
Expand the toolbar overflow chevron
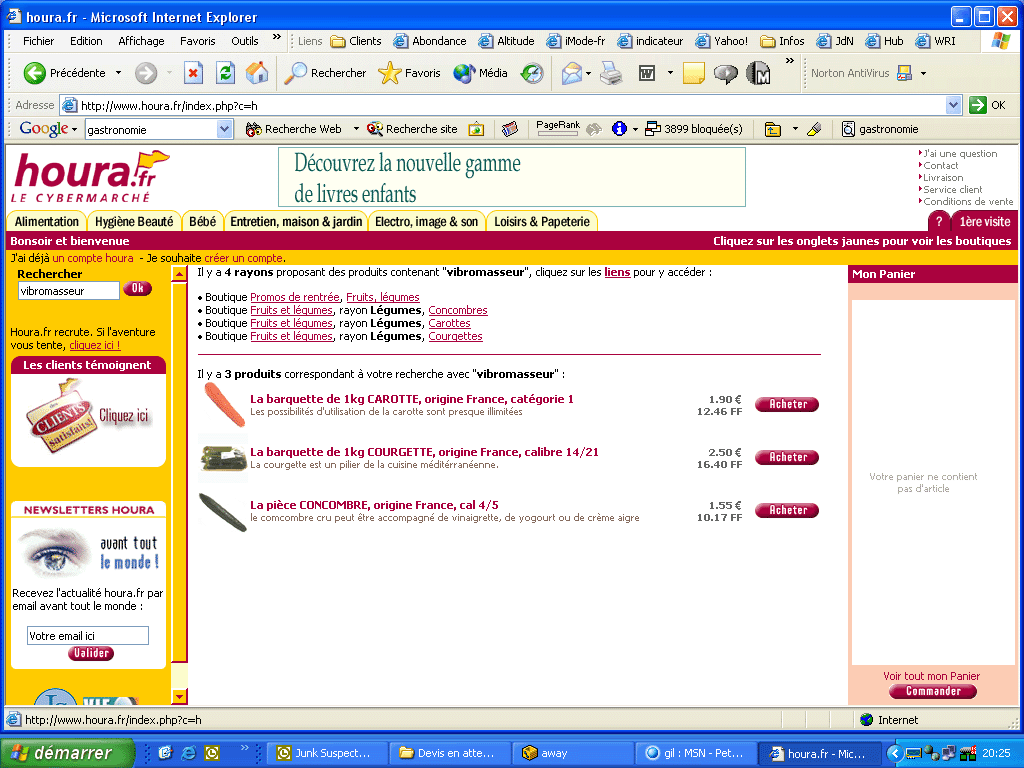pyautogui.click(x=790, y=61)
